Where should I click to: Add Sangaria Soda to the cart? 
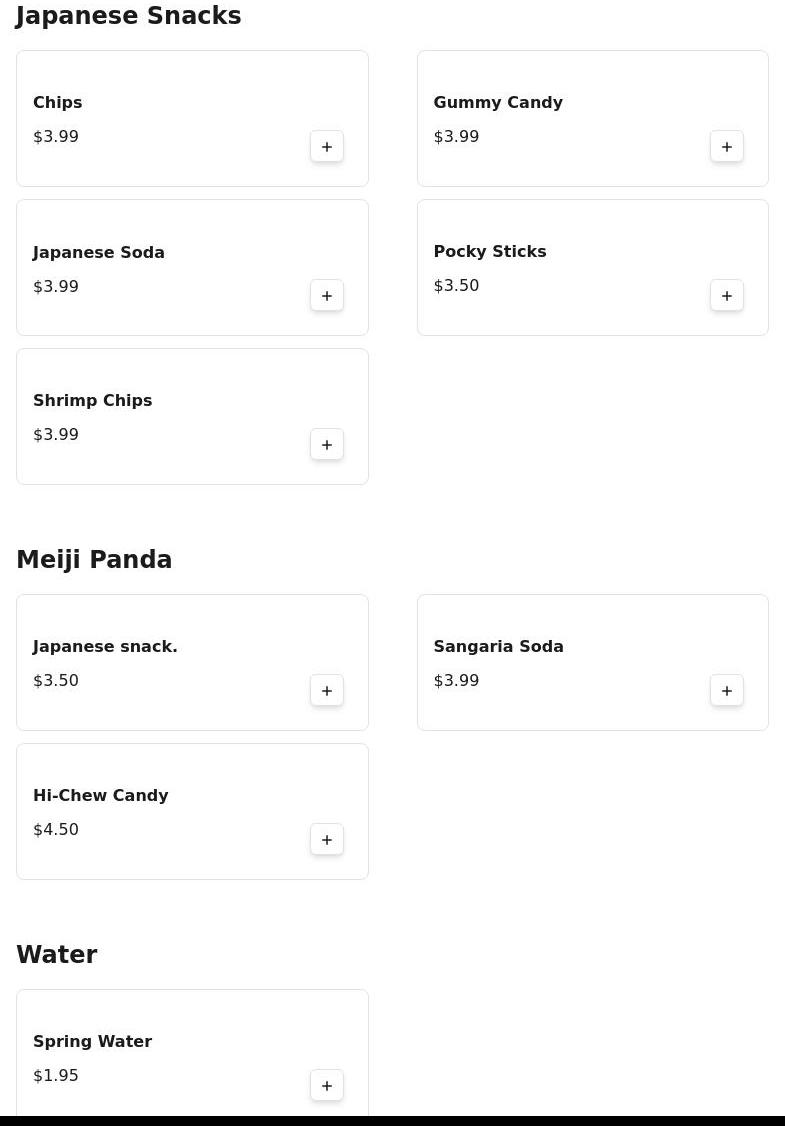click(727, 691)
